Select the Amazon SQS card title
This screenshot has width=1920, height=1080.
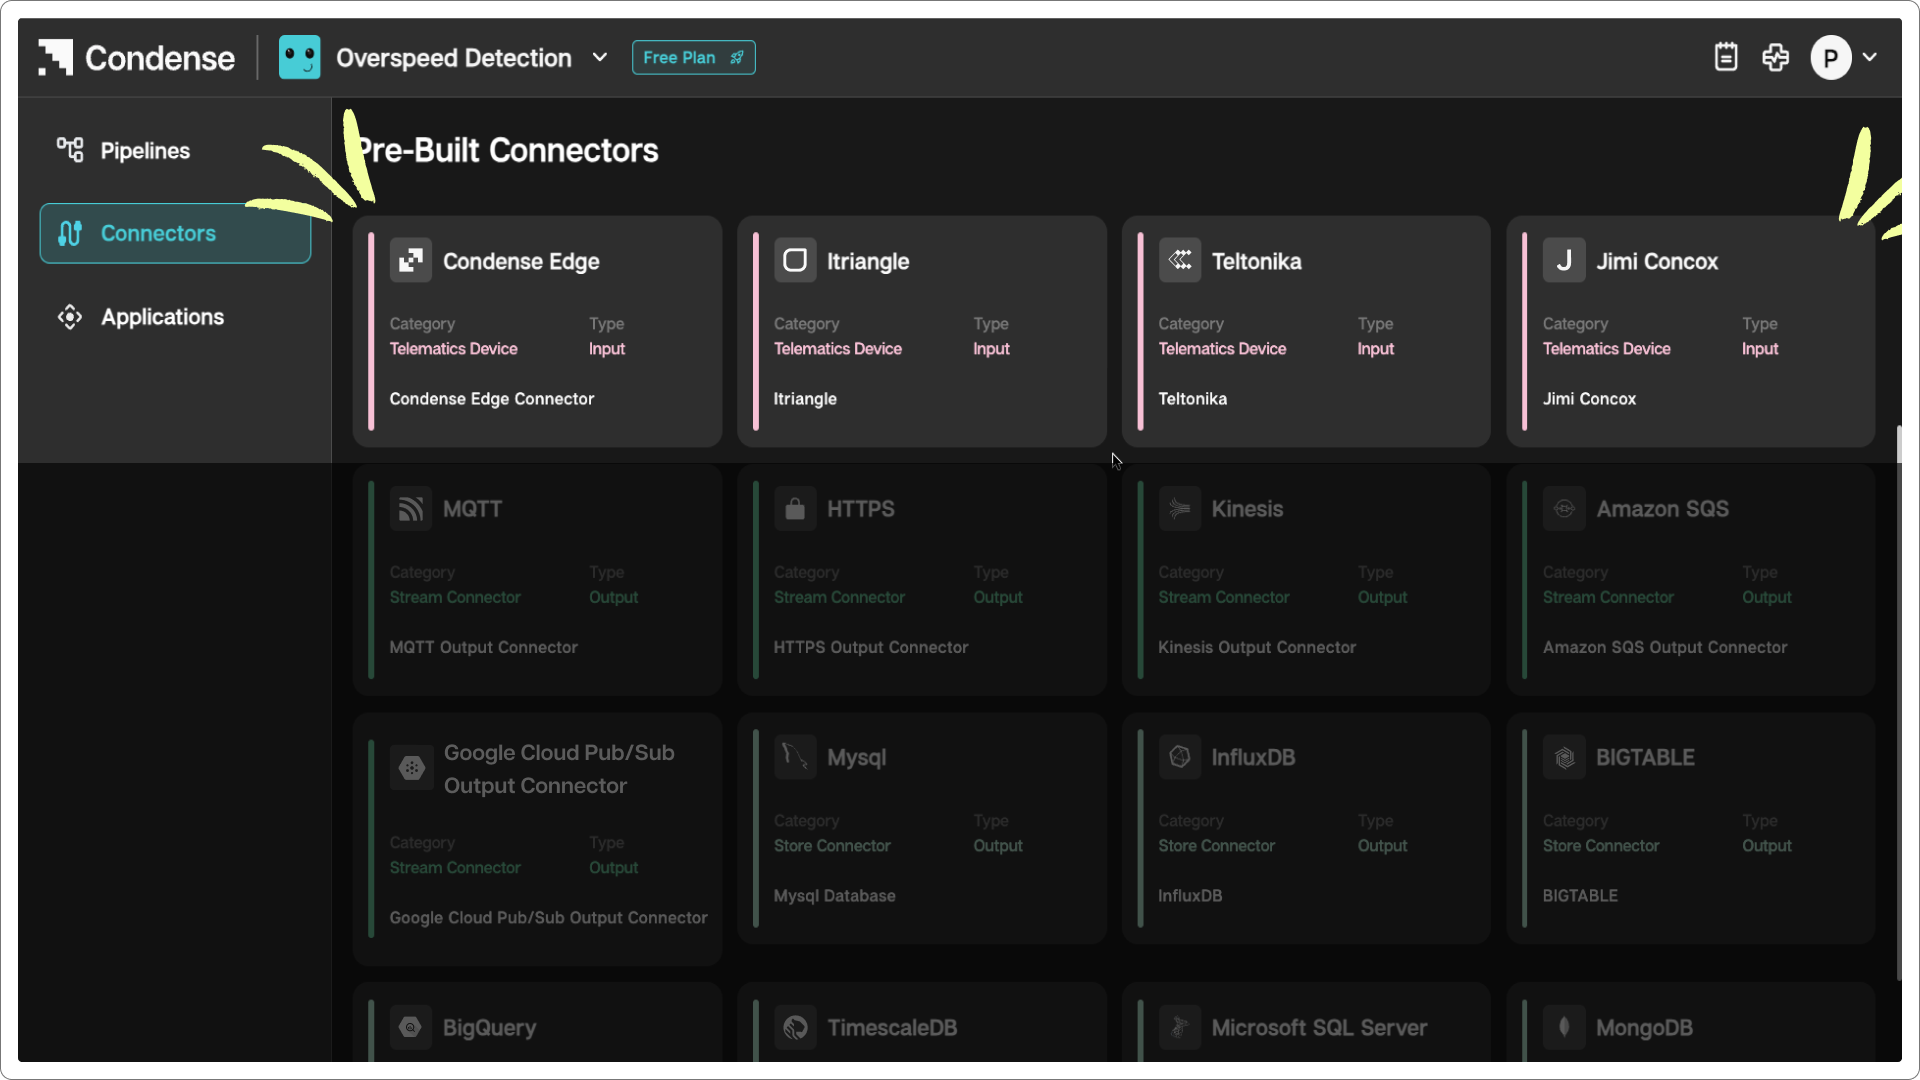click(x=1662, y=509)
